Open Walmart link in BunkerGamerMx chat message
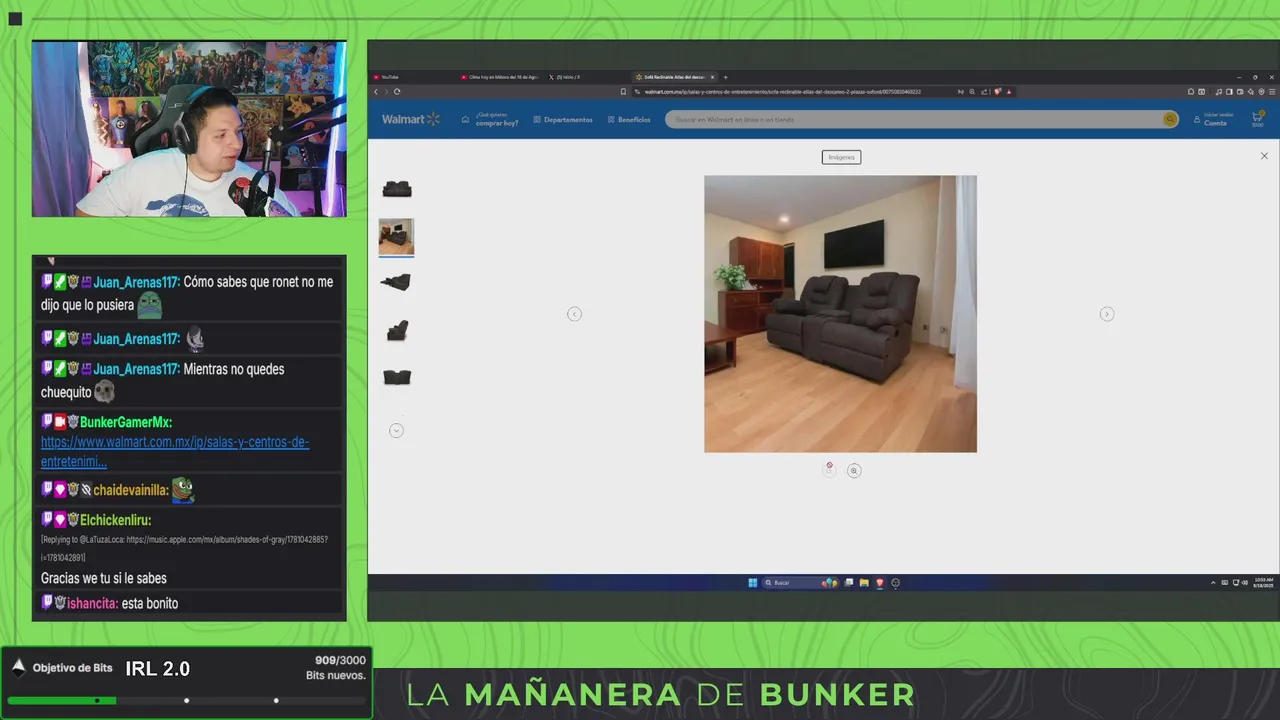This screenshot has width=1280, height=720. click(175, 452)
